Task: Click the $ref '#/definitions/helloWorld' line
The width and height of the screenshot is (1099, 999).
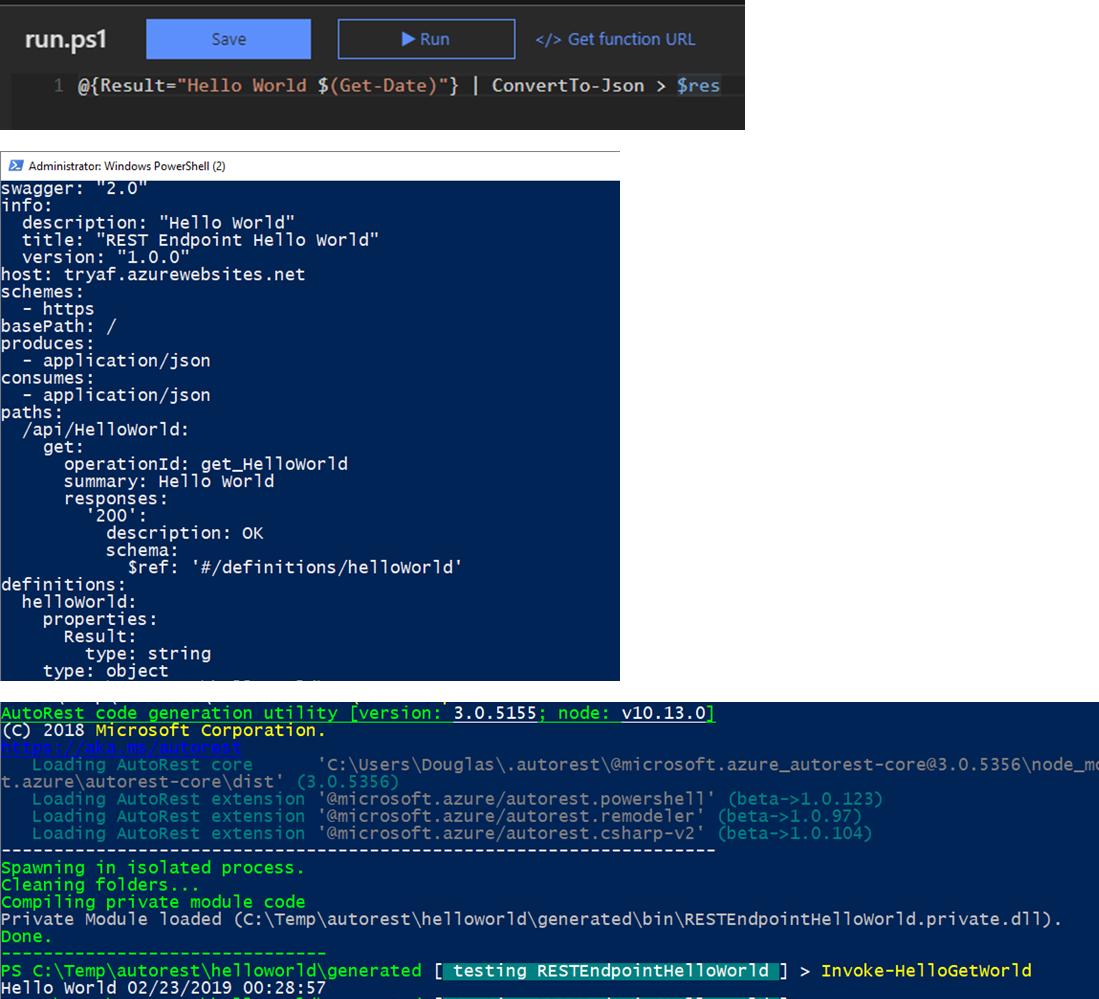Action: tap(294, 567)
